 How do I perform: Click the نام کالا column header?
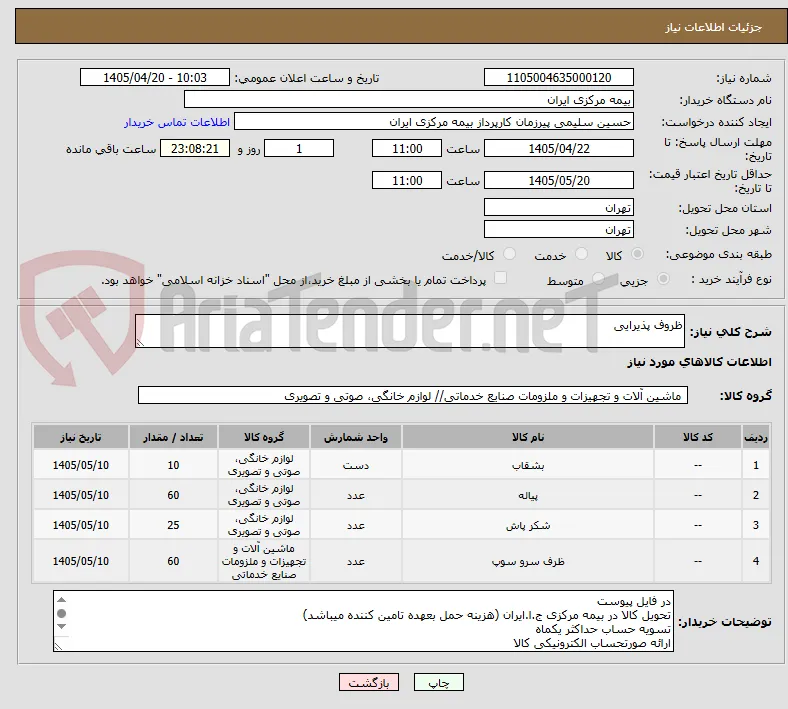528,437
